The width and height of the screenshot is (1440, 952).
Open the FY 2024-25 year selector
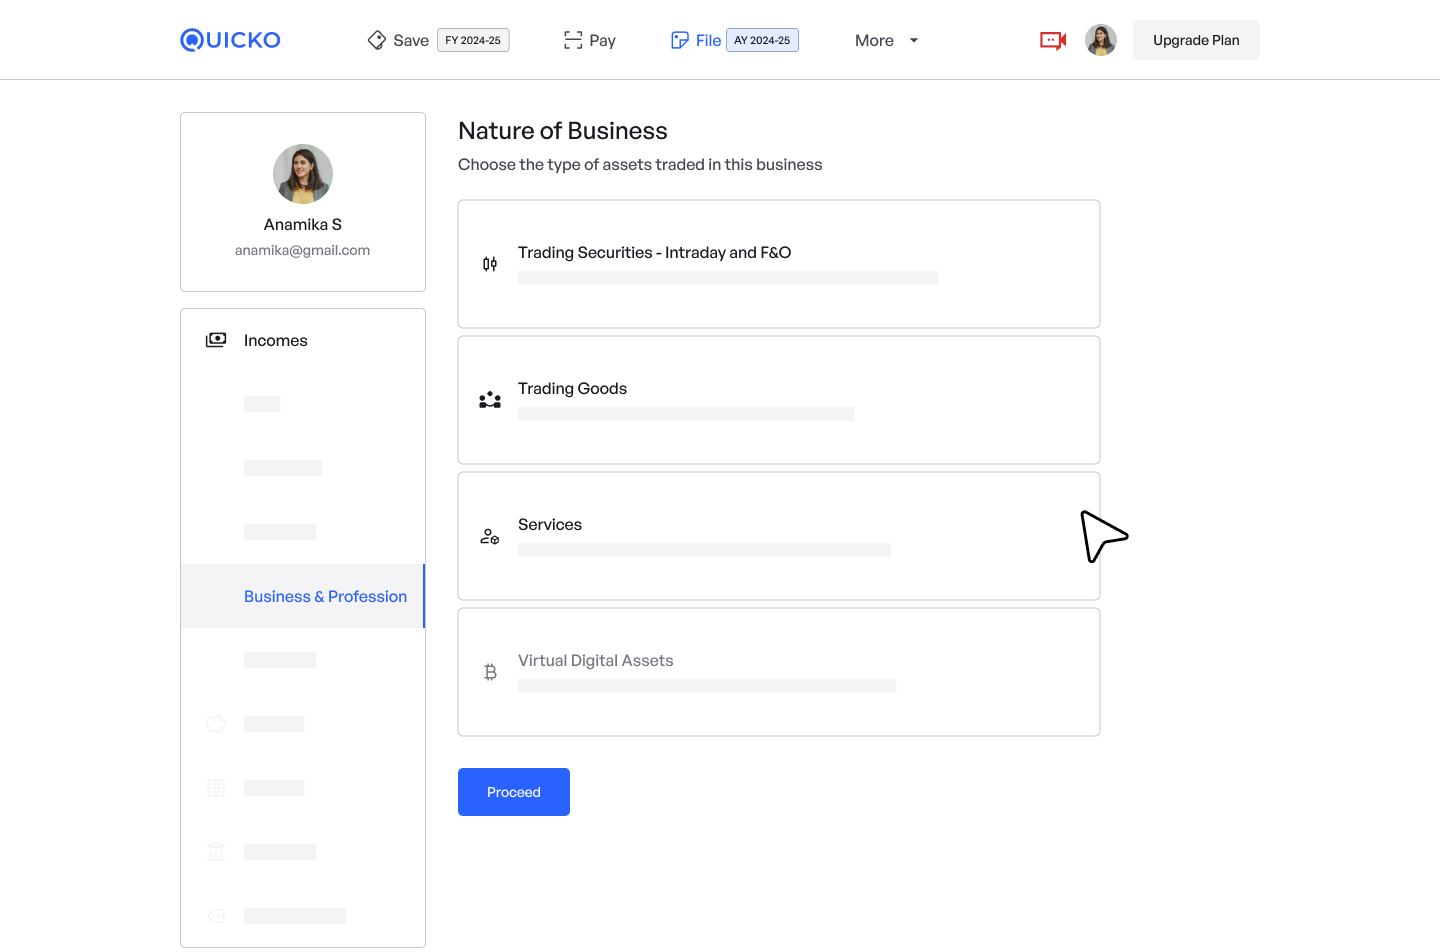pos(473,40)
